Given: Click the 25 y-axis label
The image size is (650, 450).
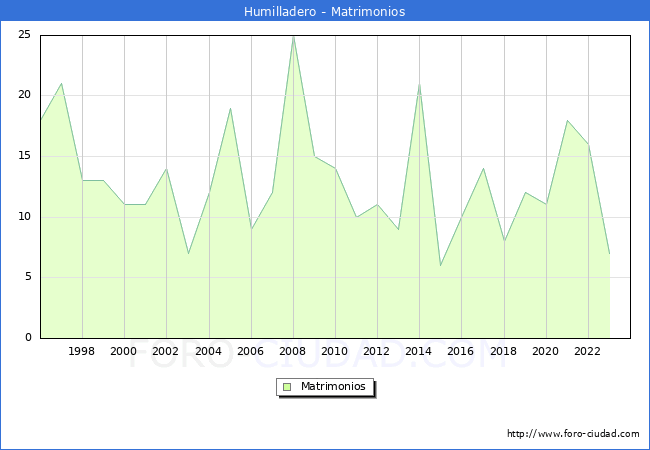Looking at the screenshot, I should click(24, 35).
